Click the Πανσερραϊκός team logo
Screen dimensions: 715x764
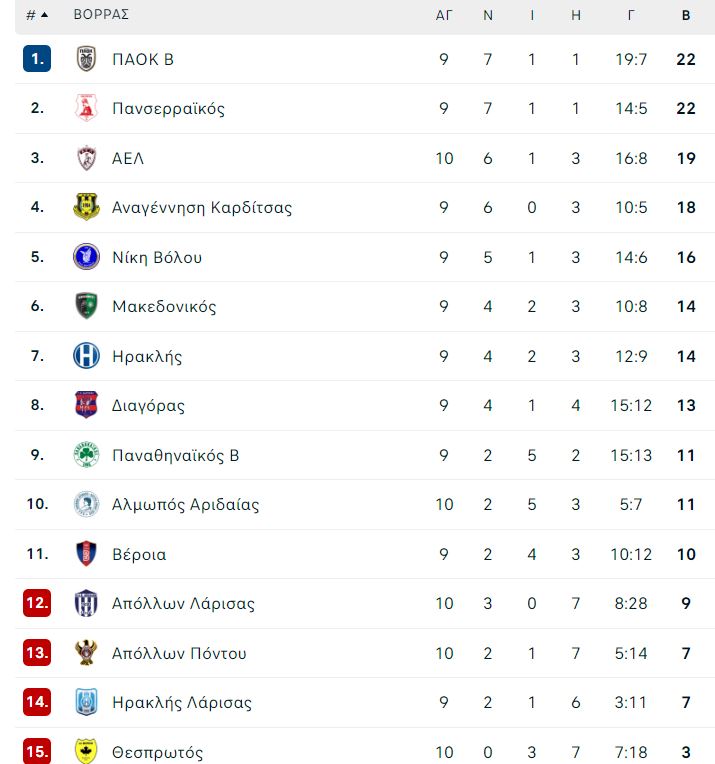[86, 108]
